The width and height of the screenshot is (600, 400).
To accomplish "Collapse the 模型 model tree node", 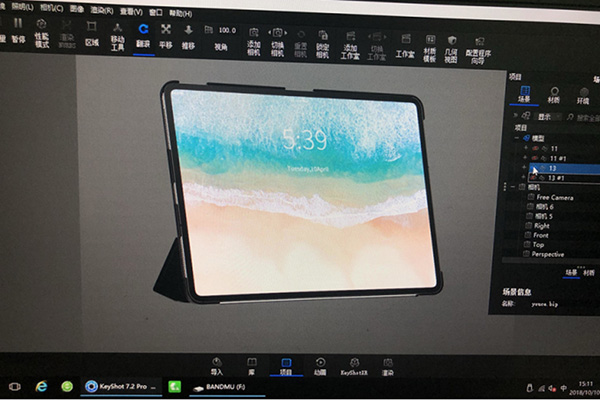I will [x=517, y=137].
